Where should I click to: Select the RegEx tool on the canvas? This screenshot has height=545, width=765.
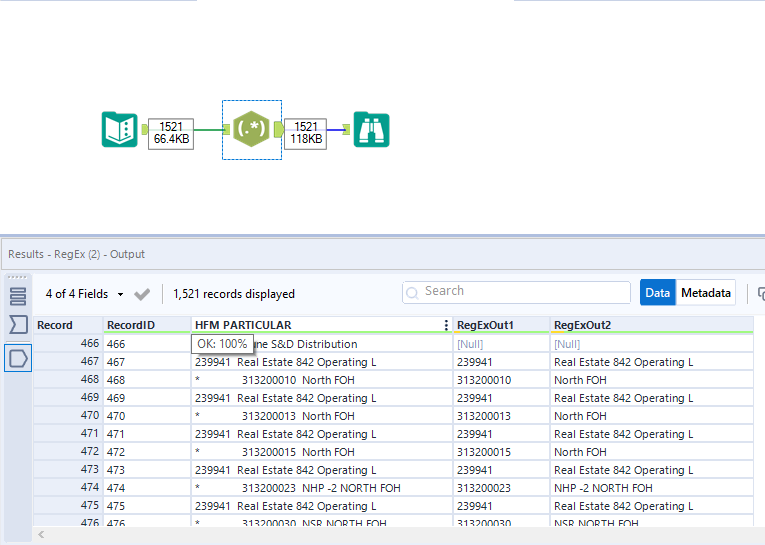(251, 129)
